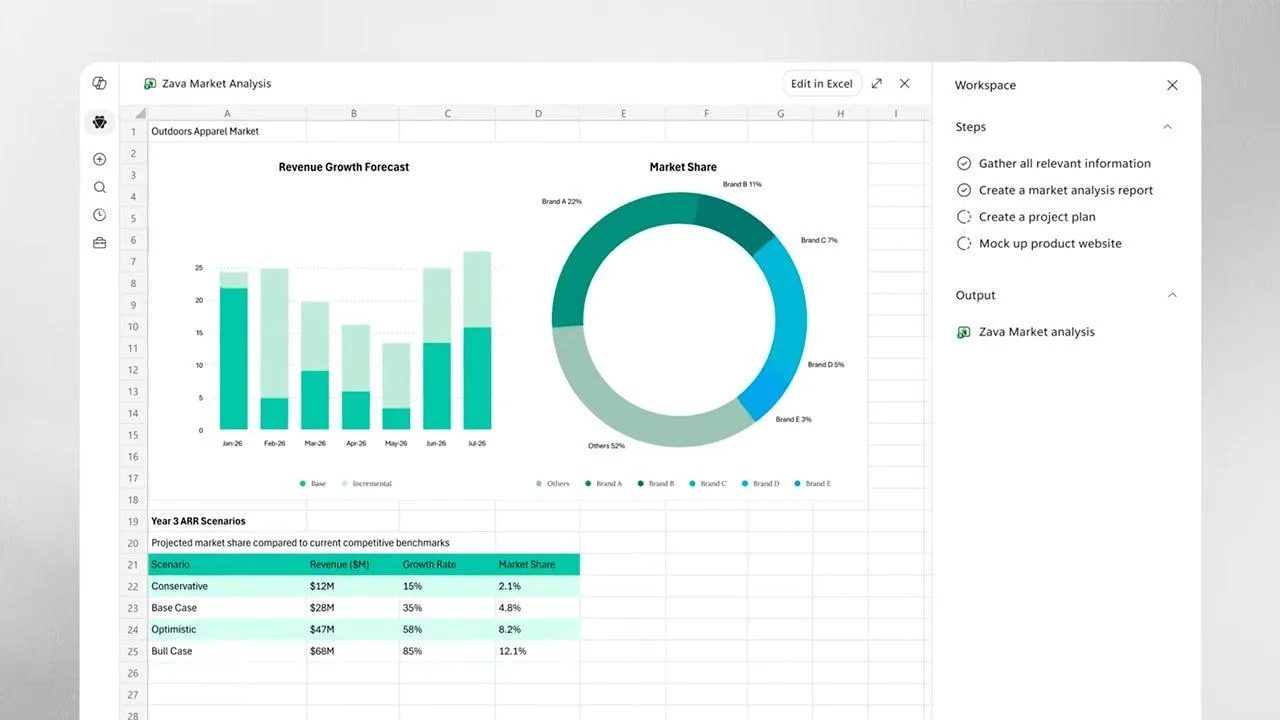Screen dimensions: 1280x720
Task: Collapse the Output section
Action: coord(1172,295)
